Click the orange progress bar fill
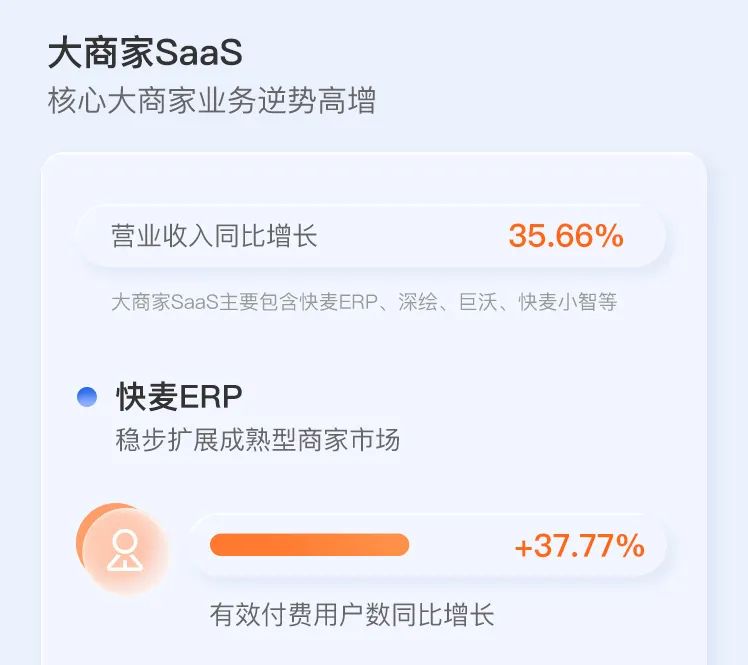 pyautogui.click(x=309, y=545)
